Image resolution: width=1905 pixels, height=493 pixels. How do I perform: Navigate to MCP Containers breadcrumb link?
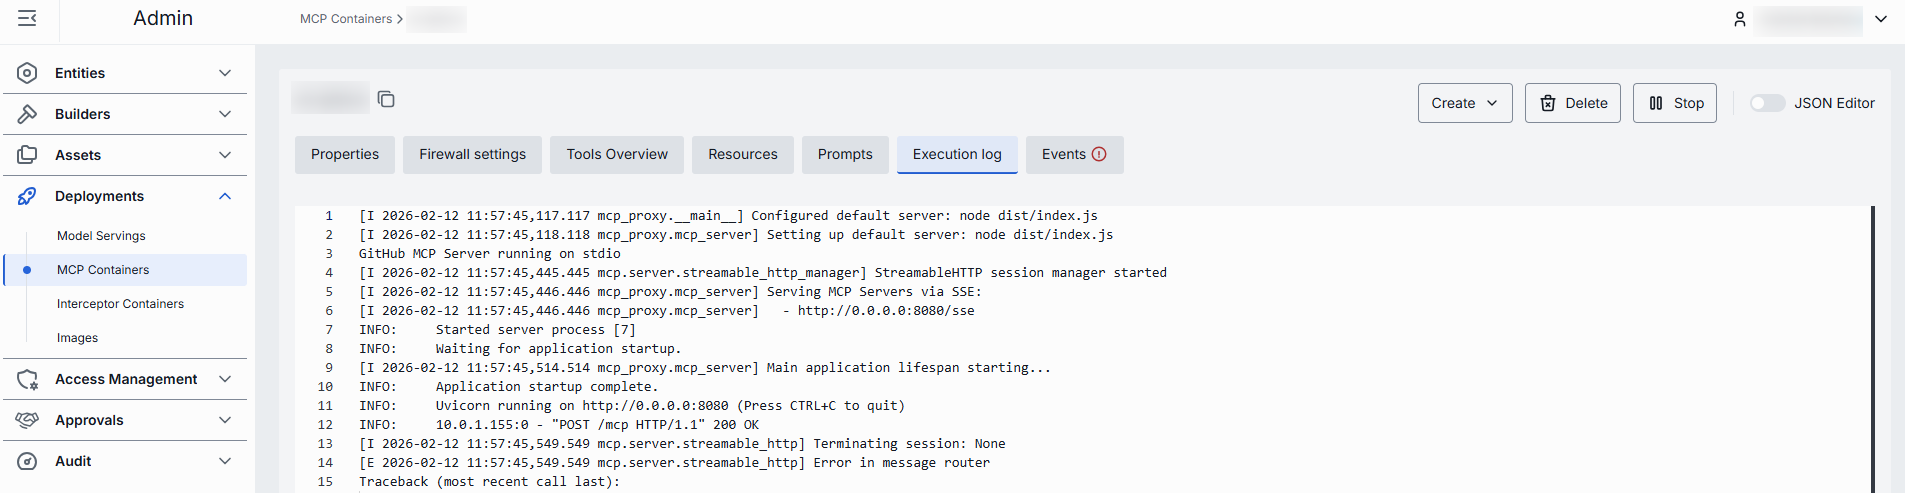click(x=345, y=19)
